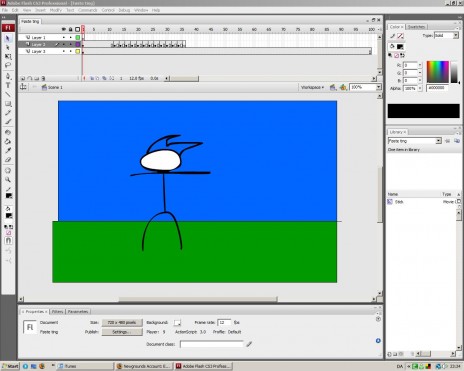Open the Window menu
This screenshot has height=371, width=464.
tap(141, 10)
